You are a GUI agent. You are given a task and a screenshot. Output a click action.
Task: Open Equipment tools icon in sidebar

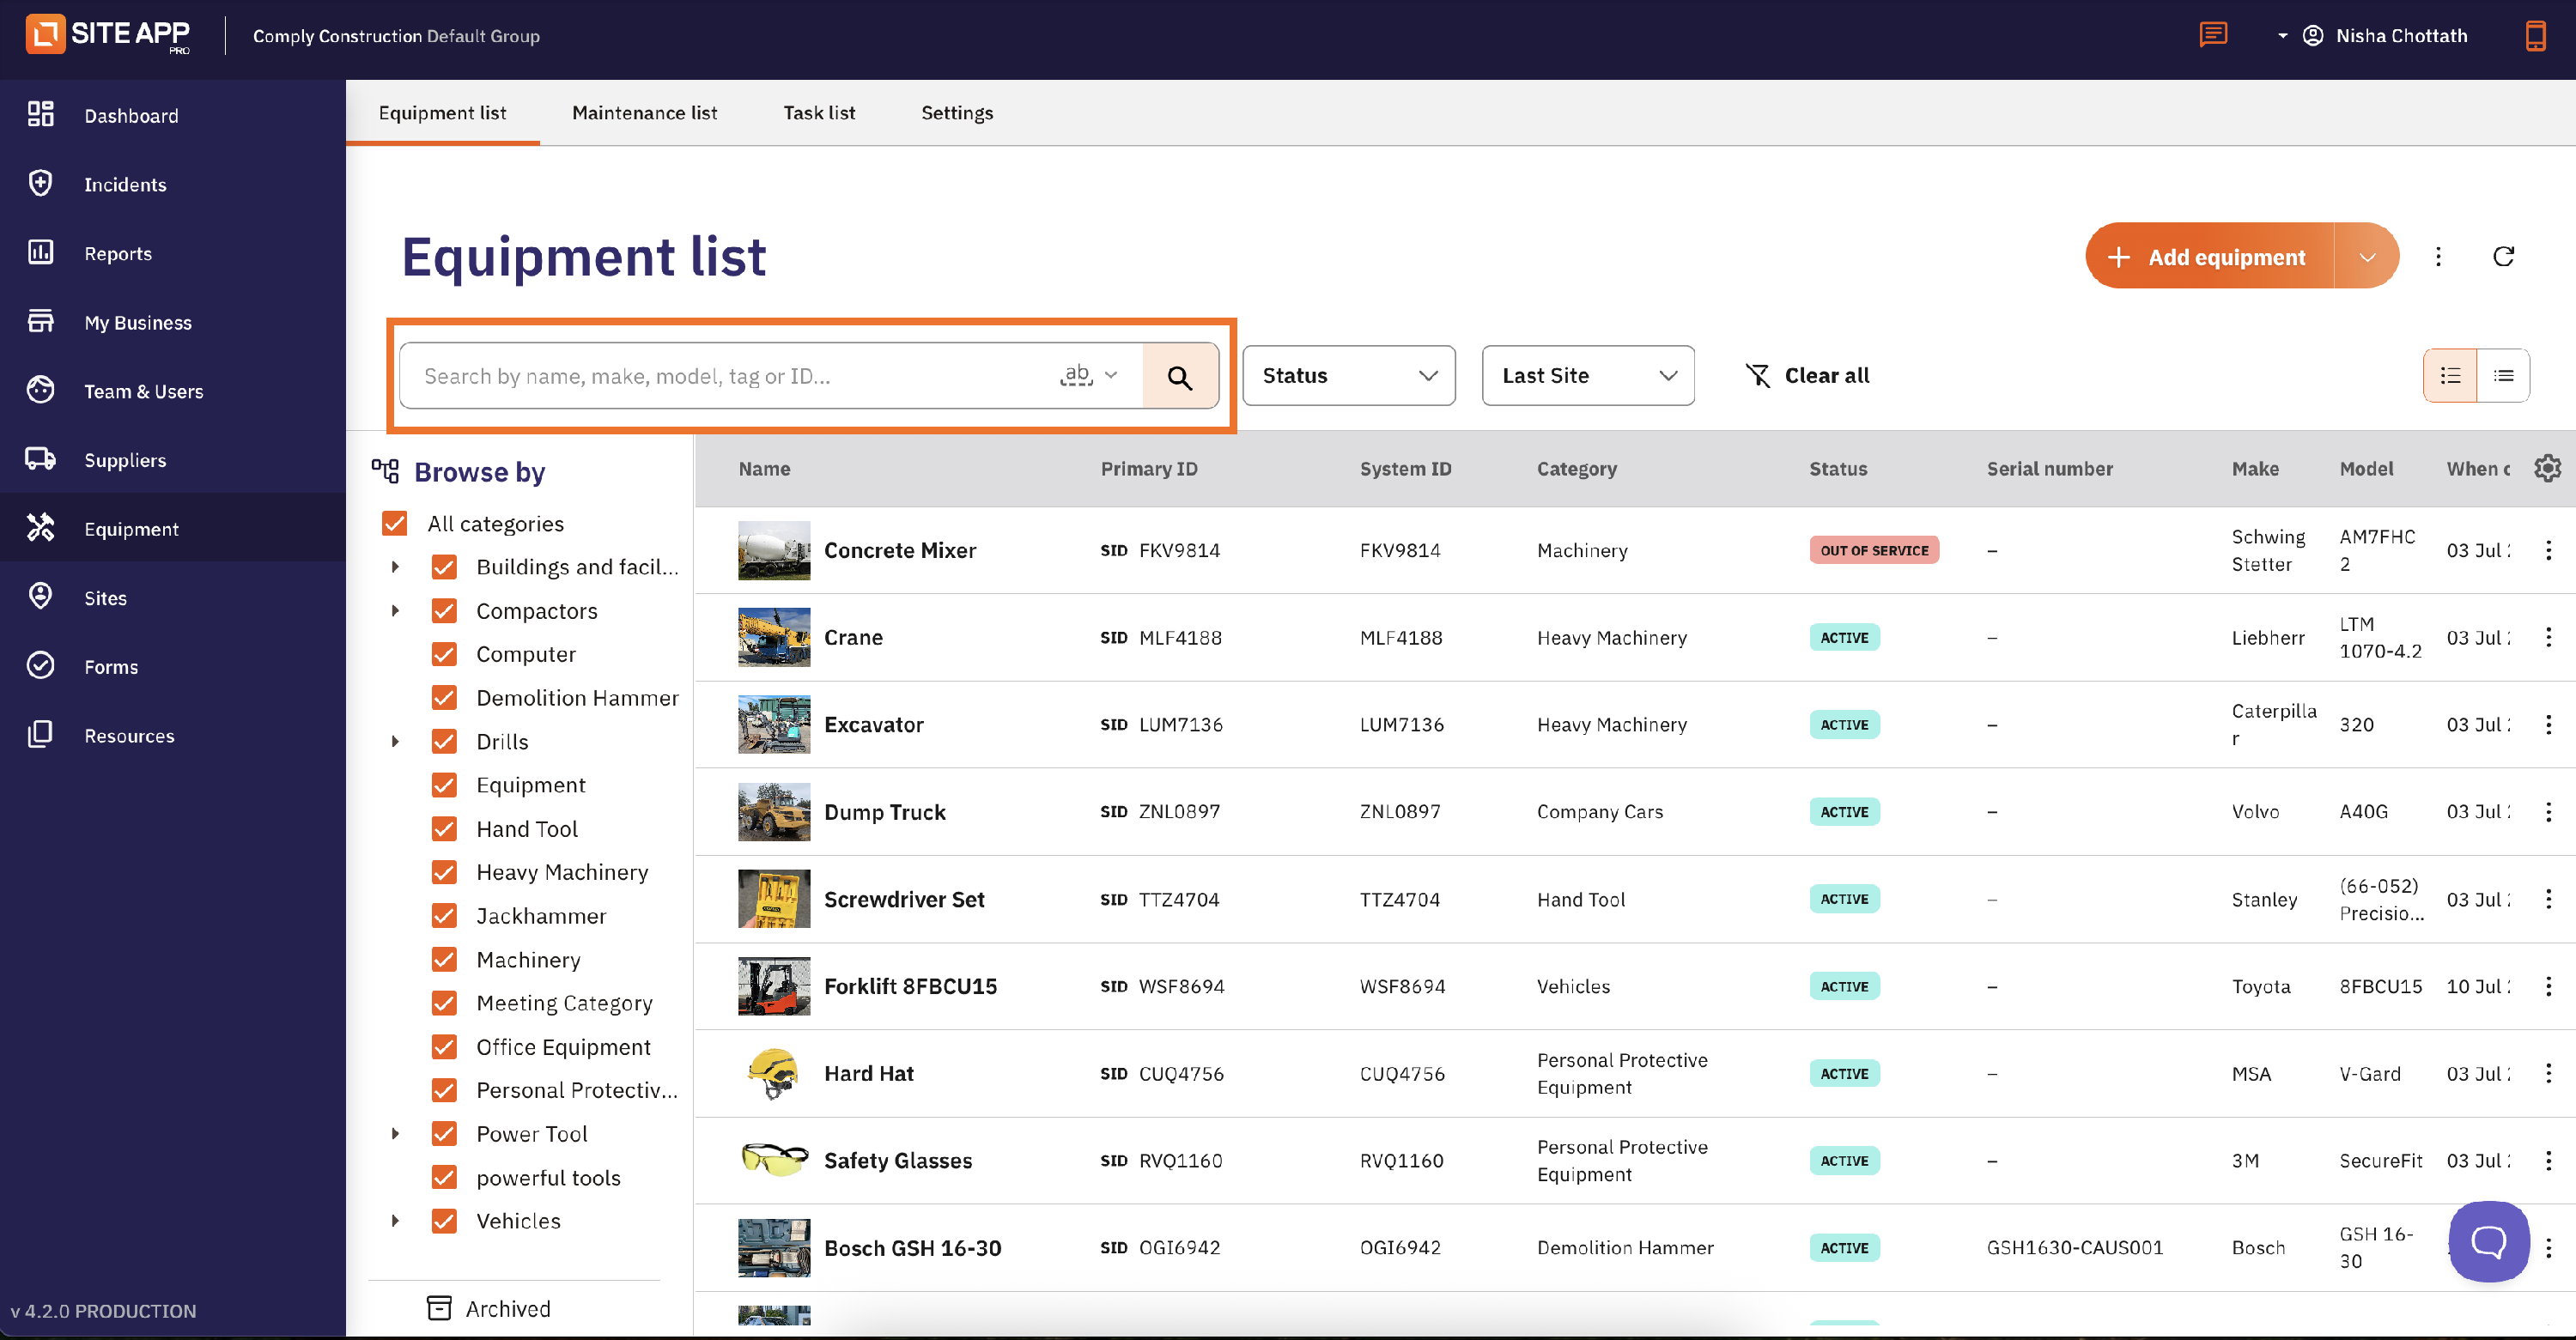(x=40, y=527)
